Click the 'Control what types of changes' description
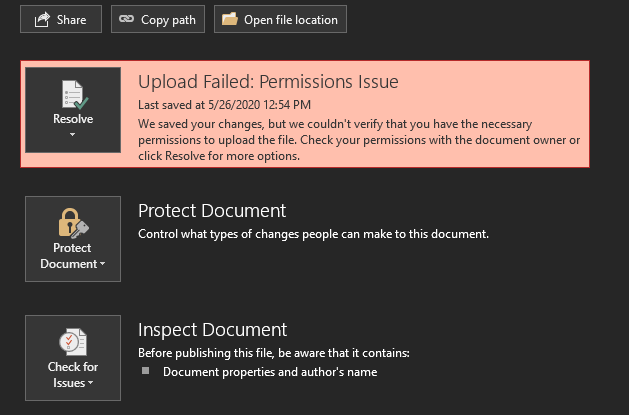The image size is (629, 415). click(x=313, y=234)
